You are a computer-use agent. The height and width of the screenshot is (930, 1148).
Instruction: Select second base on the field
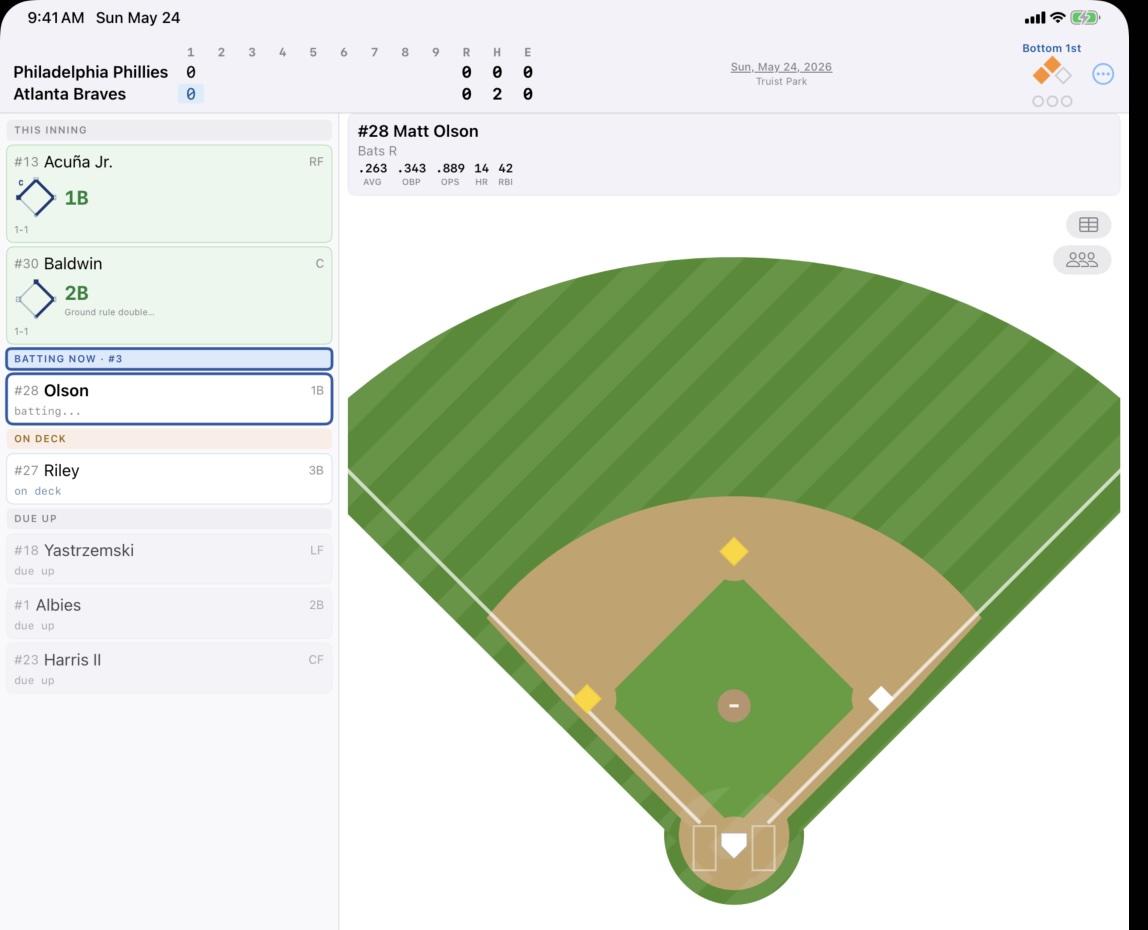(734, 551)
